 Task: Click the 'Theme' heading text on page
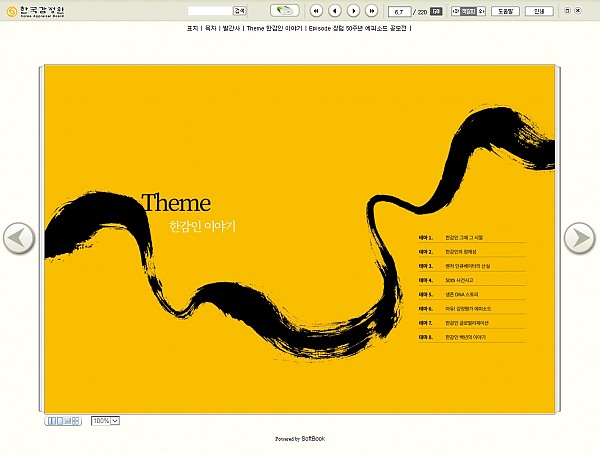coord(176,203)
